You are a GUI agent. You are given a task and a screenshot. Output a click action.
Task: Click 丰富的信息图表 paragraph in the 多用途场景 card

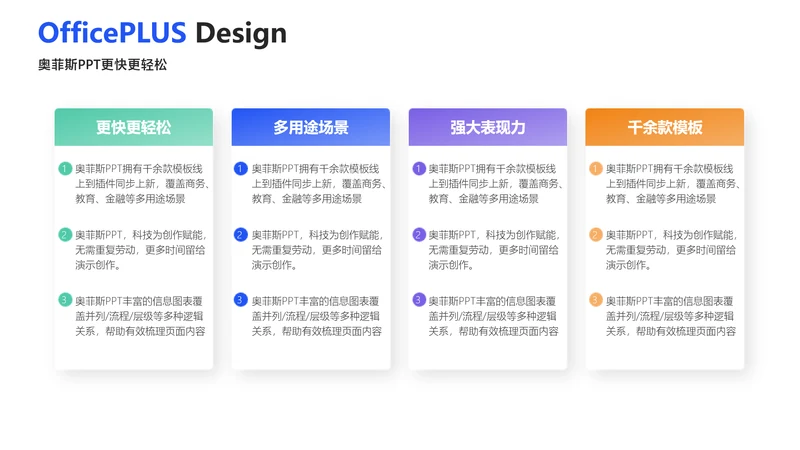pyautogui.click(x=317, y=316)
